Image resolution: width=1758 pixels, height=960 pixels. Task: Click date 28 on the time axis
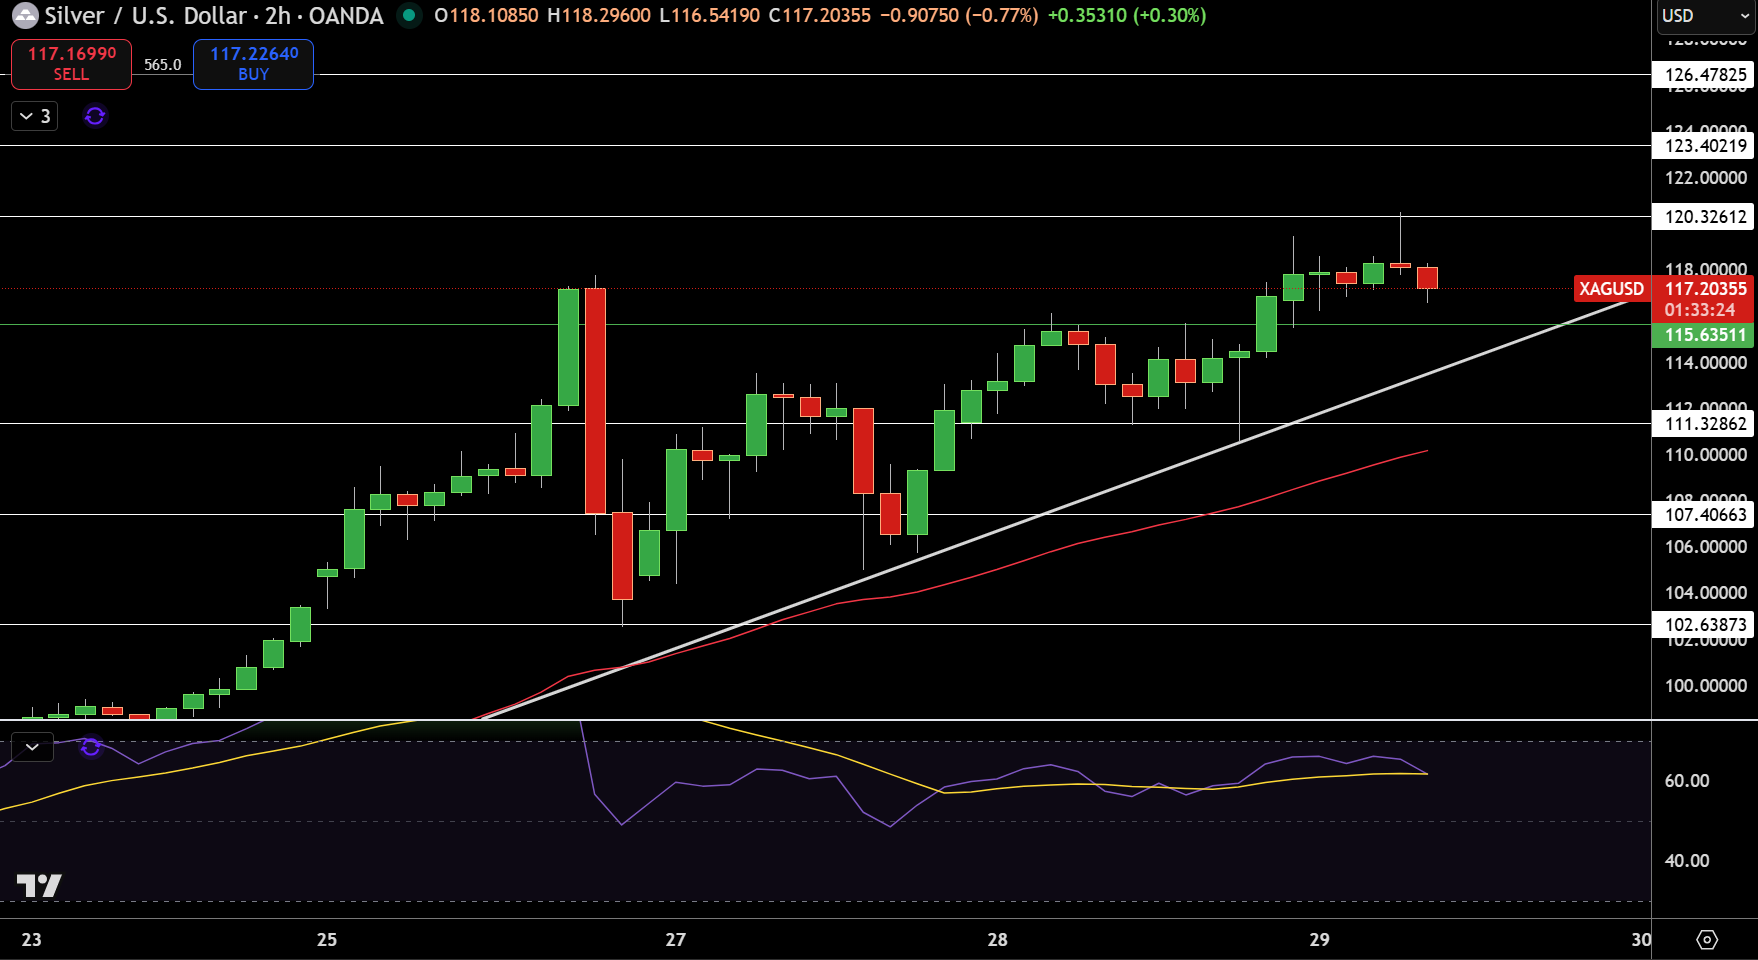[x=997, y=940]
